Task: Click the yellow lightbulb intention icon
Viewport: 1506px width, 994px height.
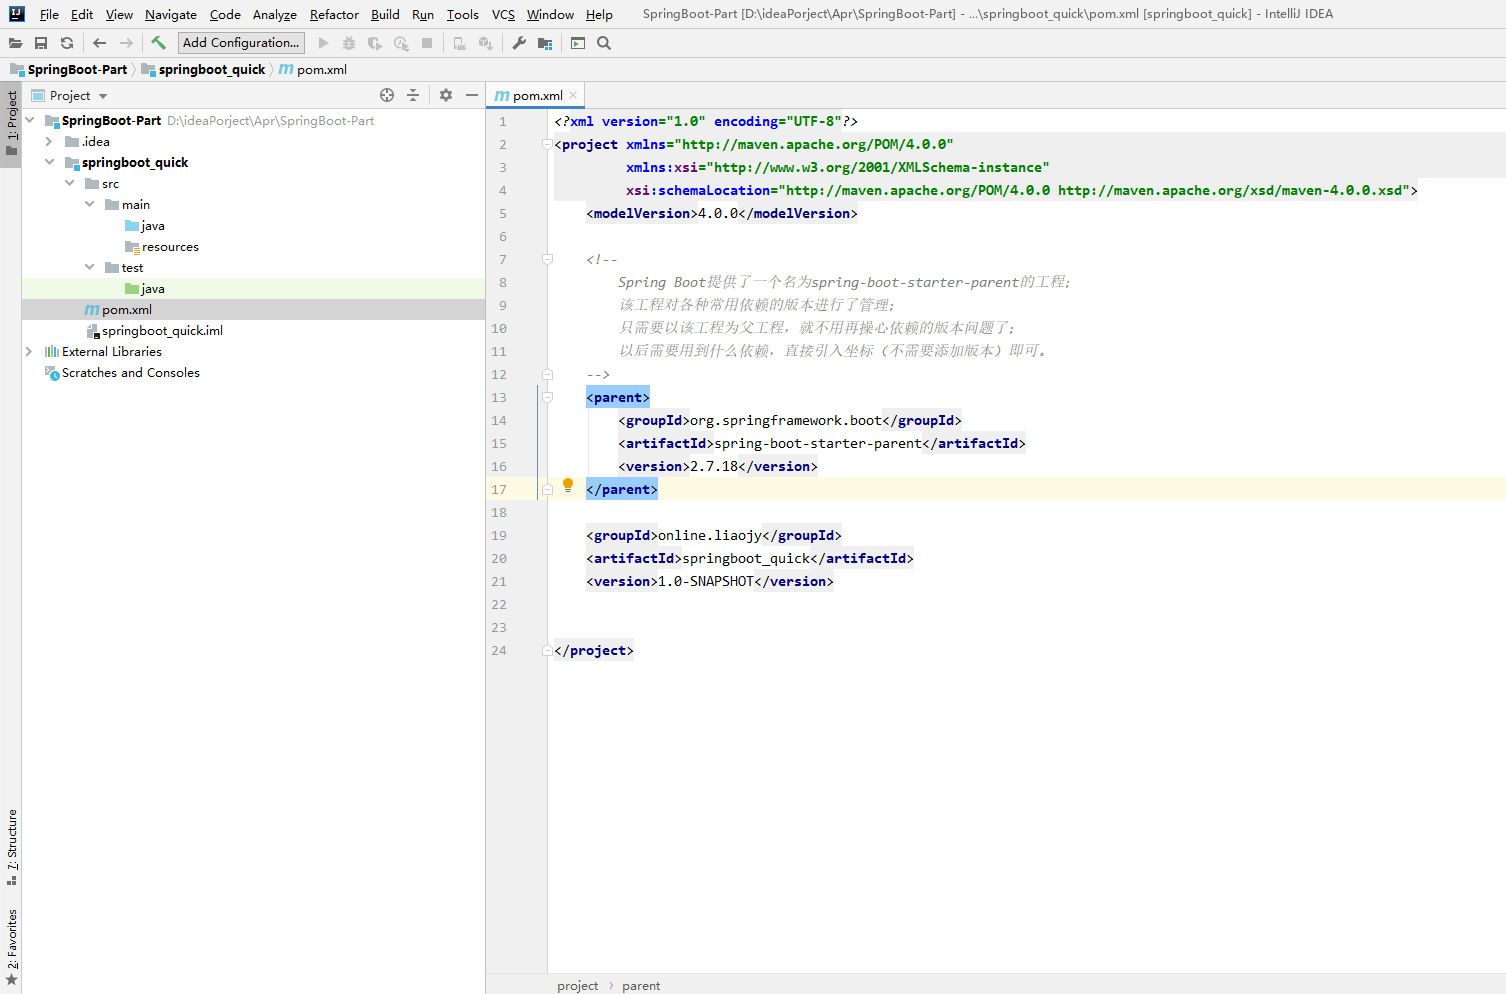Action: click(568, 485)
